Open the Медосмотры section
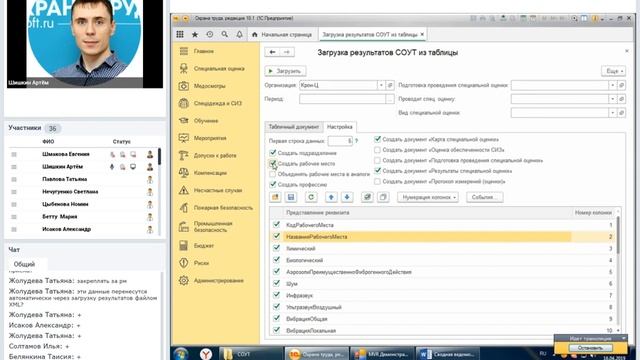 click(x=209, y=86)
